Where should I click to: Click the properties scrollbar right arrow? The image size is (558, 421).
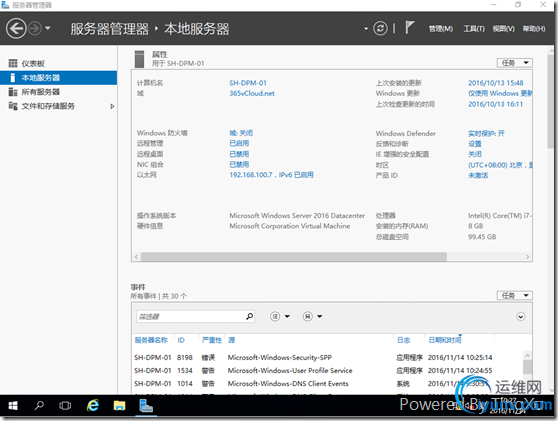point(527,257)
